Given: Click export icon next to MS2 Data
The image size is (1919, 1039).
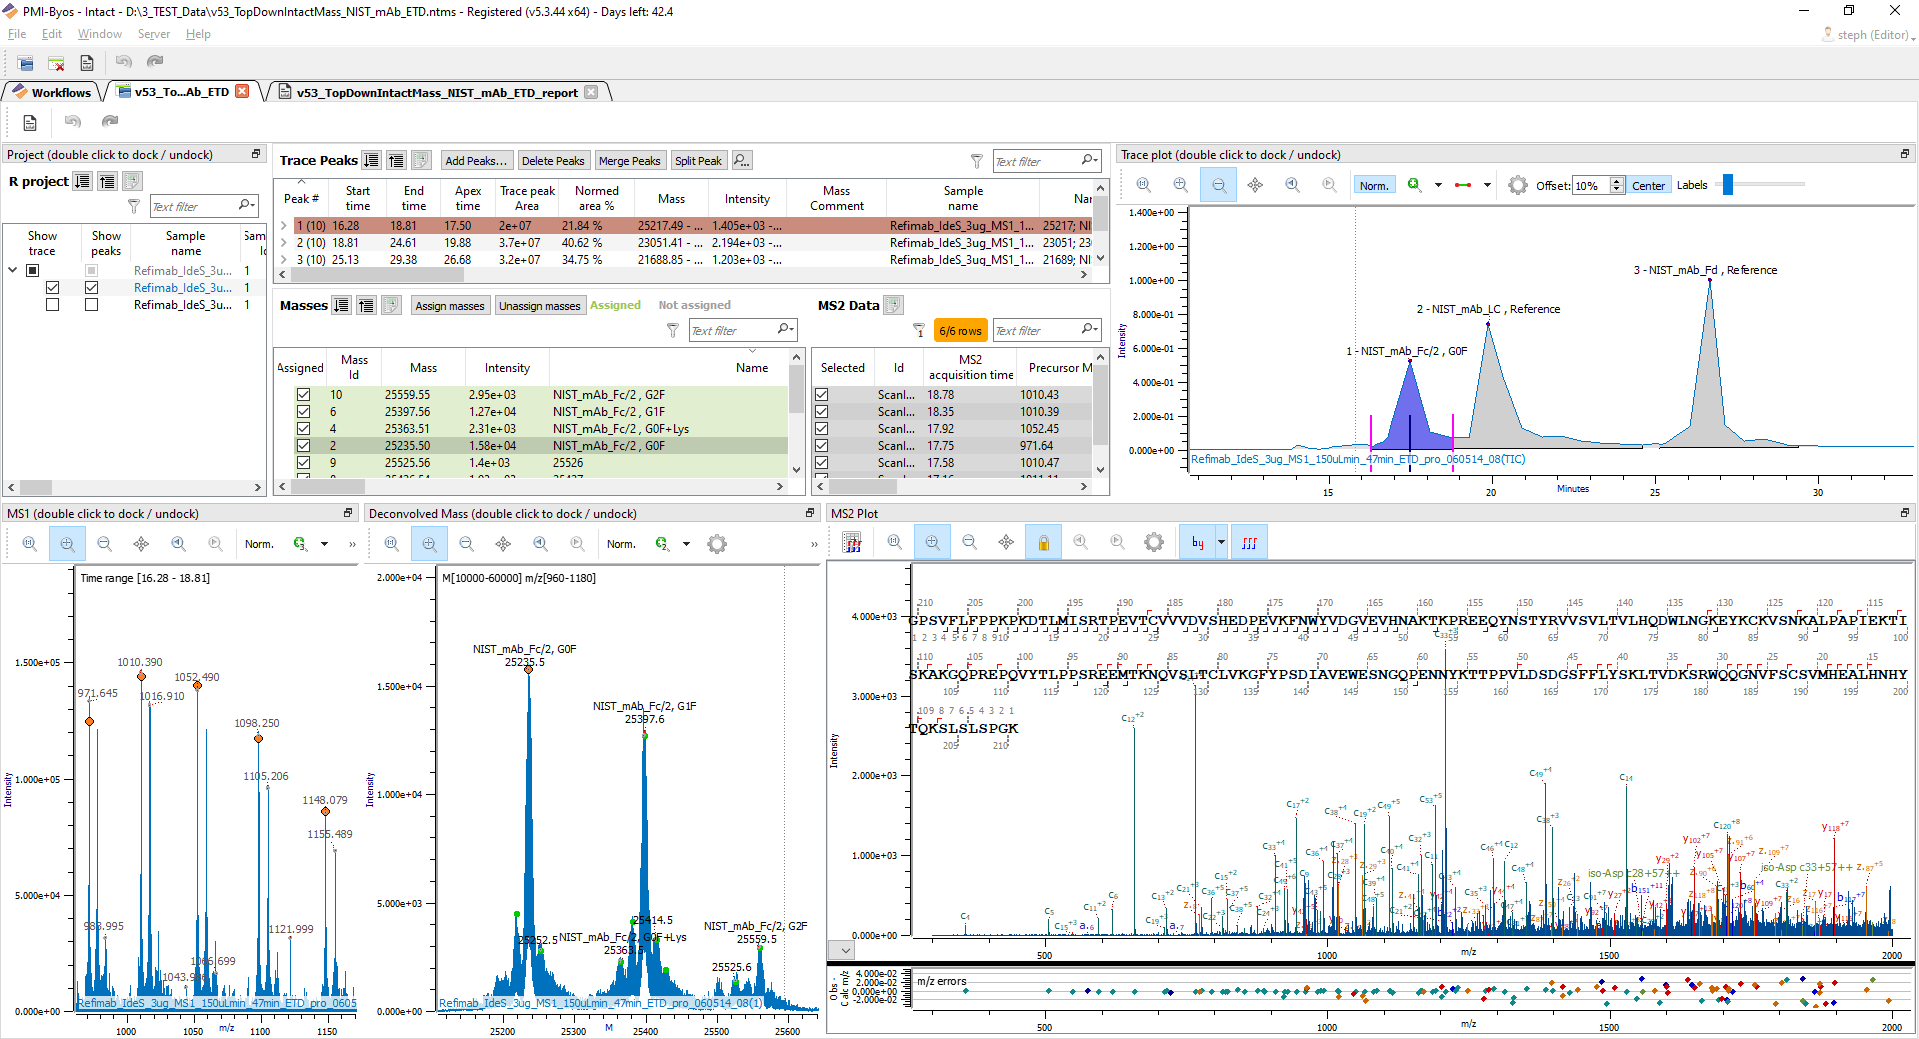Looking at the screenshot, I should point(894,305).
